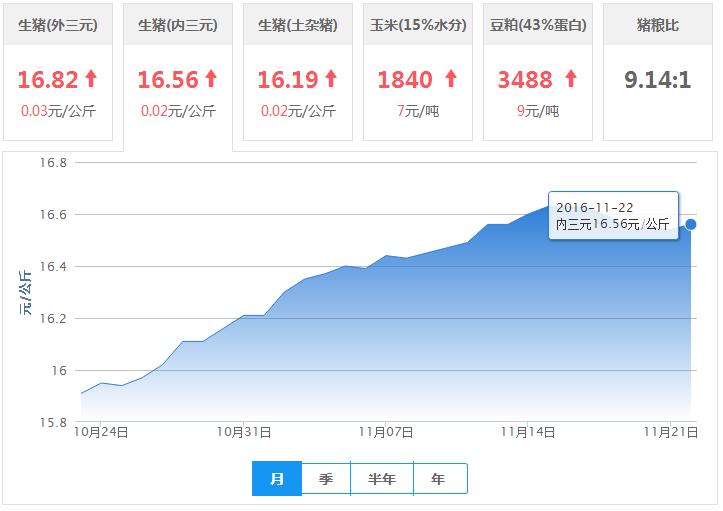Click the blue data point on chart
Viewport: 723px width, 511px height.
point(690,225)
